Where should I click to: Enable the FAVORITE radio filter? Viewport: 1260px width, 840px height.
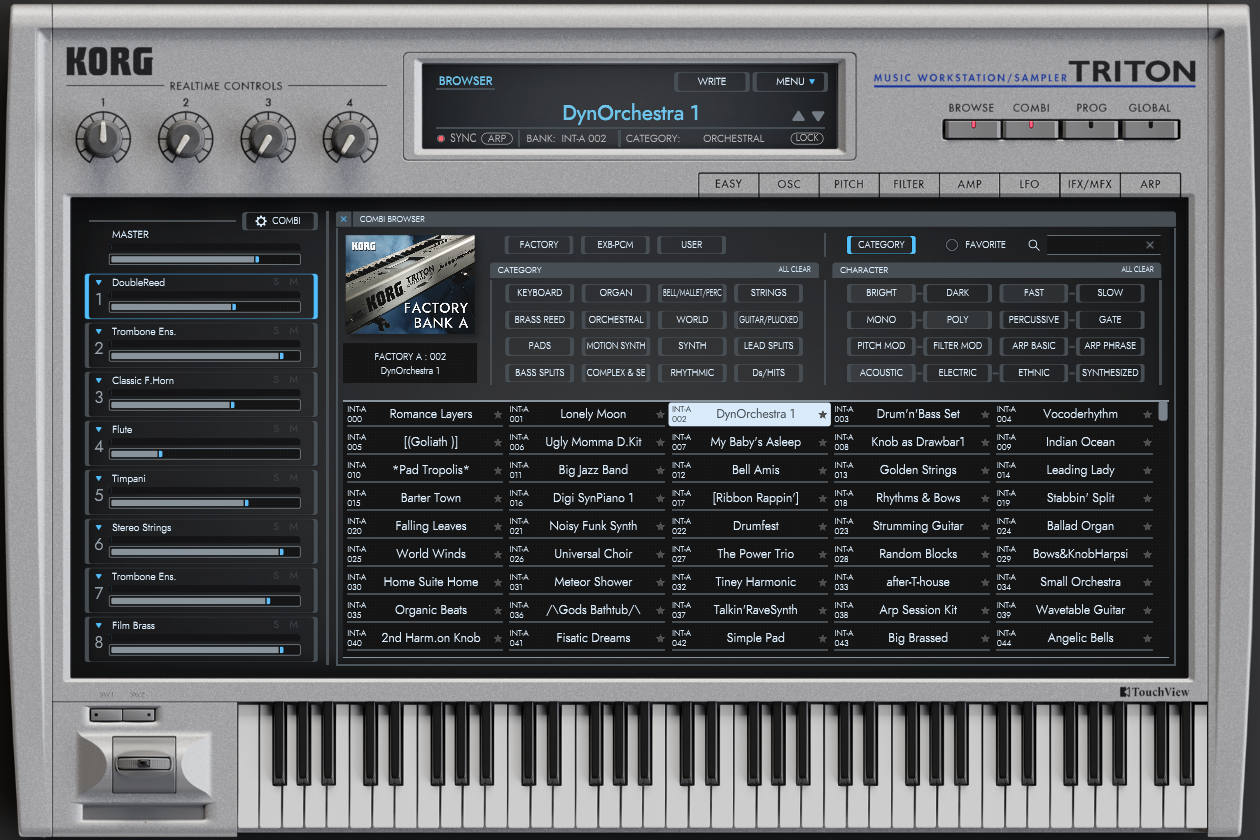coord(952,245)
